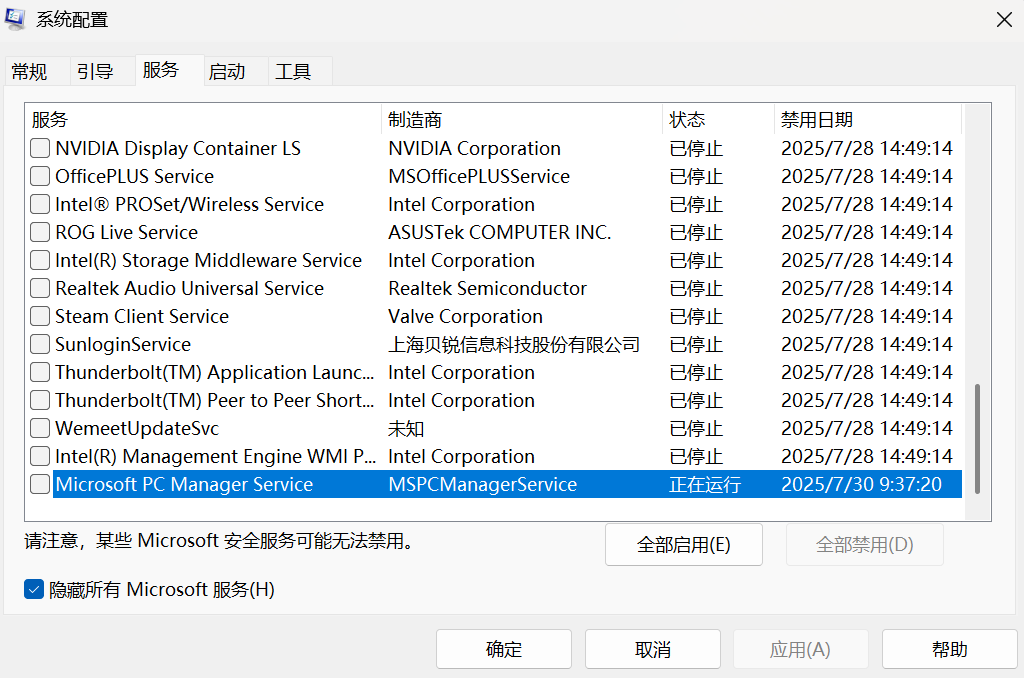The height and width of the screenshot is (678, 1024).
Task: Click the 全部启用(E) button
Action: (x=684, y=544)
